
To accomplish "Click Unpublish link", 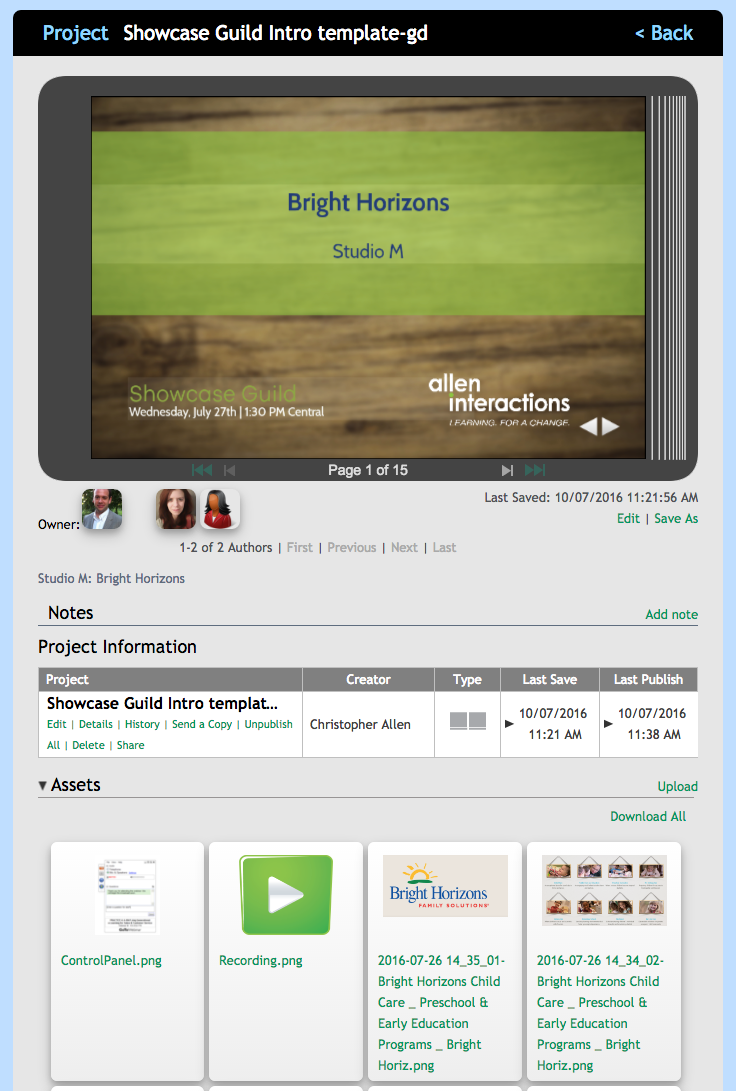I will coord(269,724).
